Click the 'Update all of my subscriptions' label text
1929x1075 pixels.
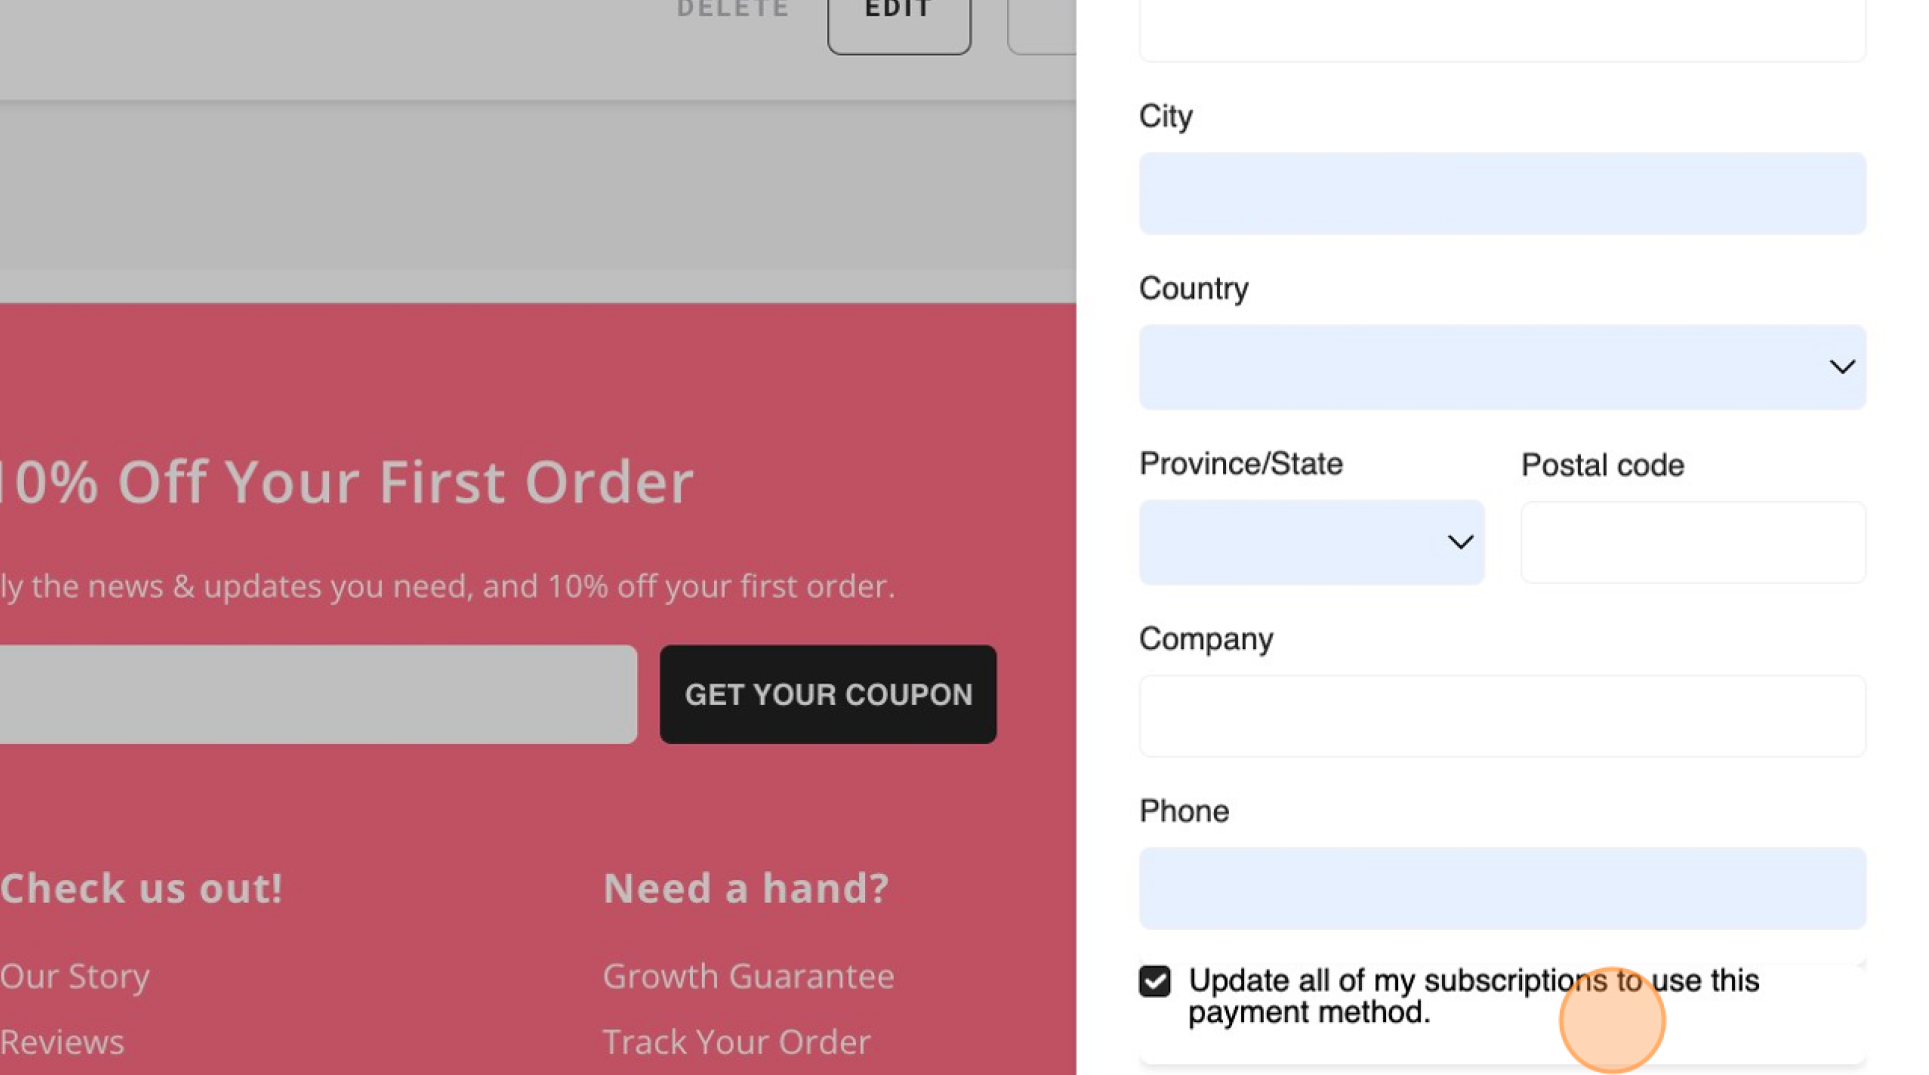coord(1473,996)
